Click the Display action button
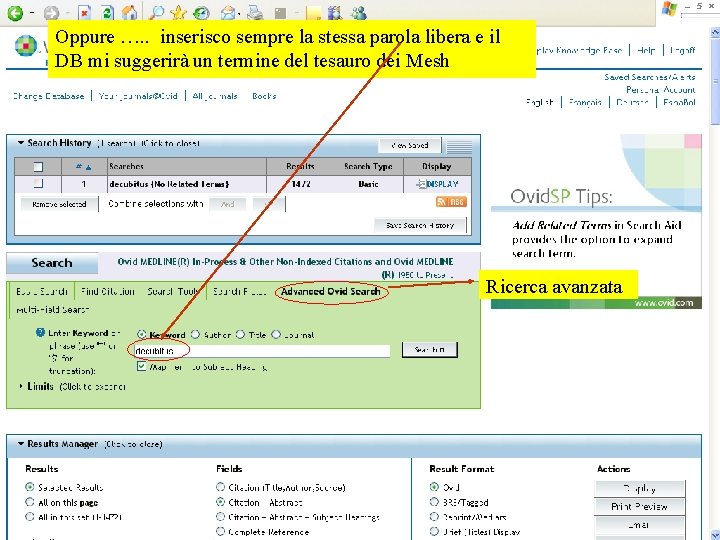This screenshot has width=720, height=540. coord(639,489)
